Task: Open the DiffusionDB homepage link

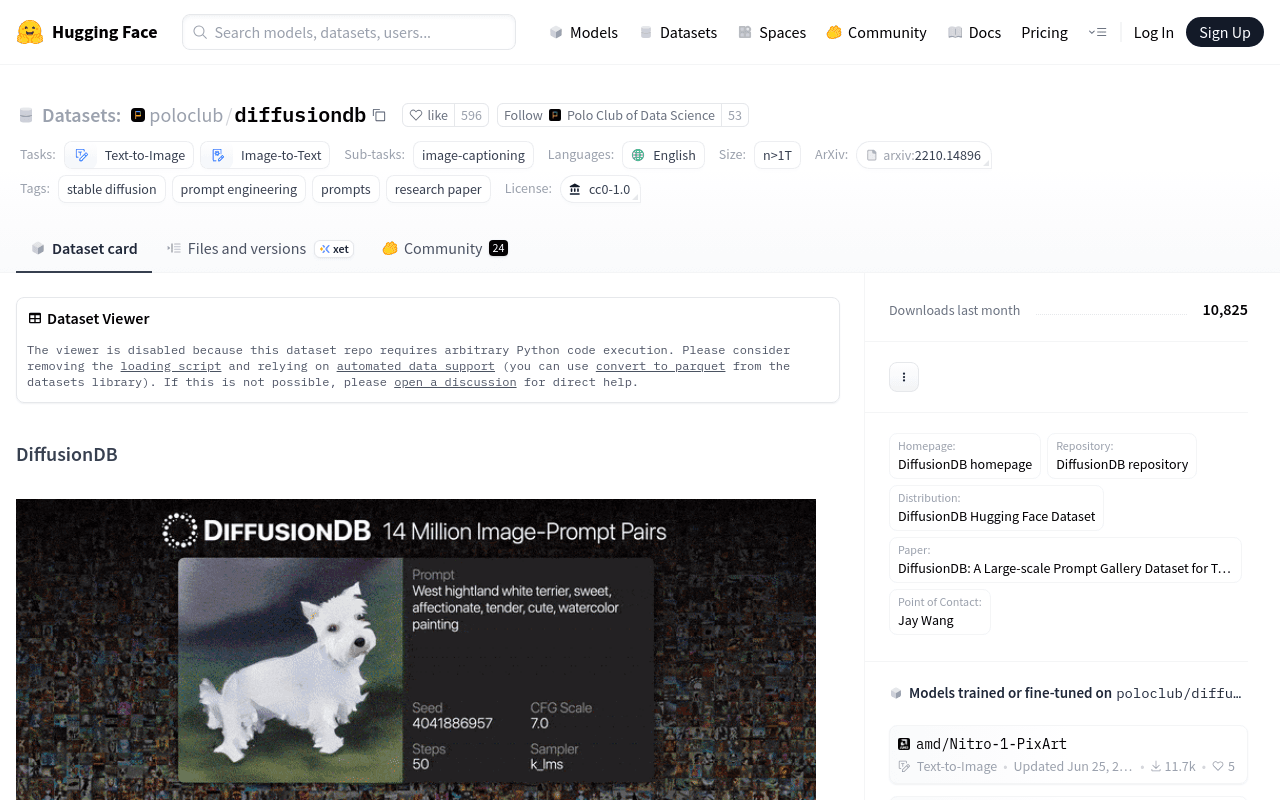Action: click(965, 464)
